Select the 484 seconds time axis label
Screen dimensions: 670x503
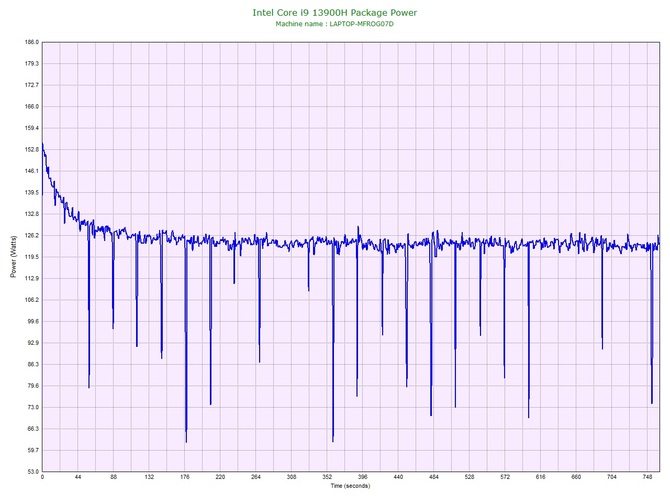point(434,477)
